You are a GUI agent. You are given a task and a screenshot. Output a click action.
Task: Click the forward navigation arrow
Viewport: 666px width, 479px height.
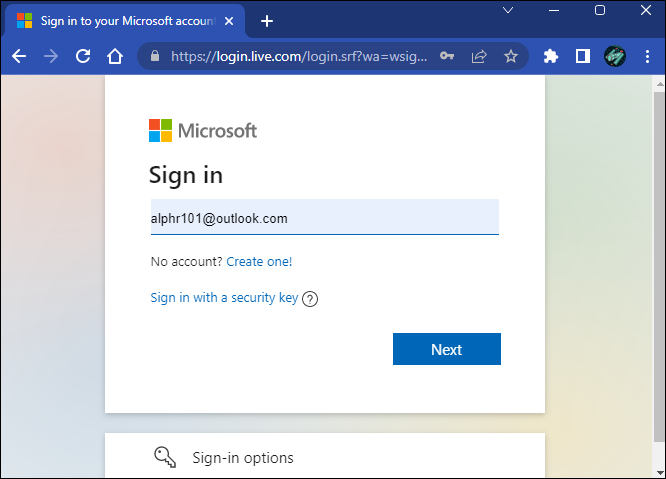(x=51, y=56)
